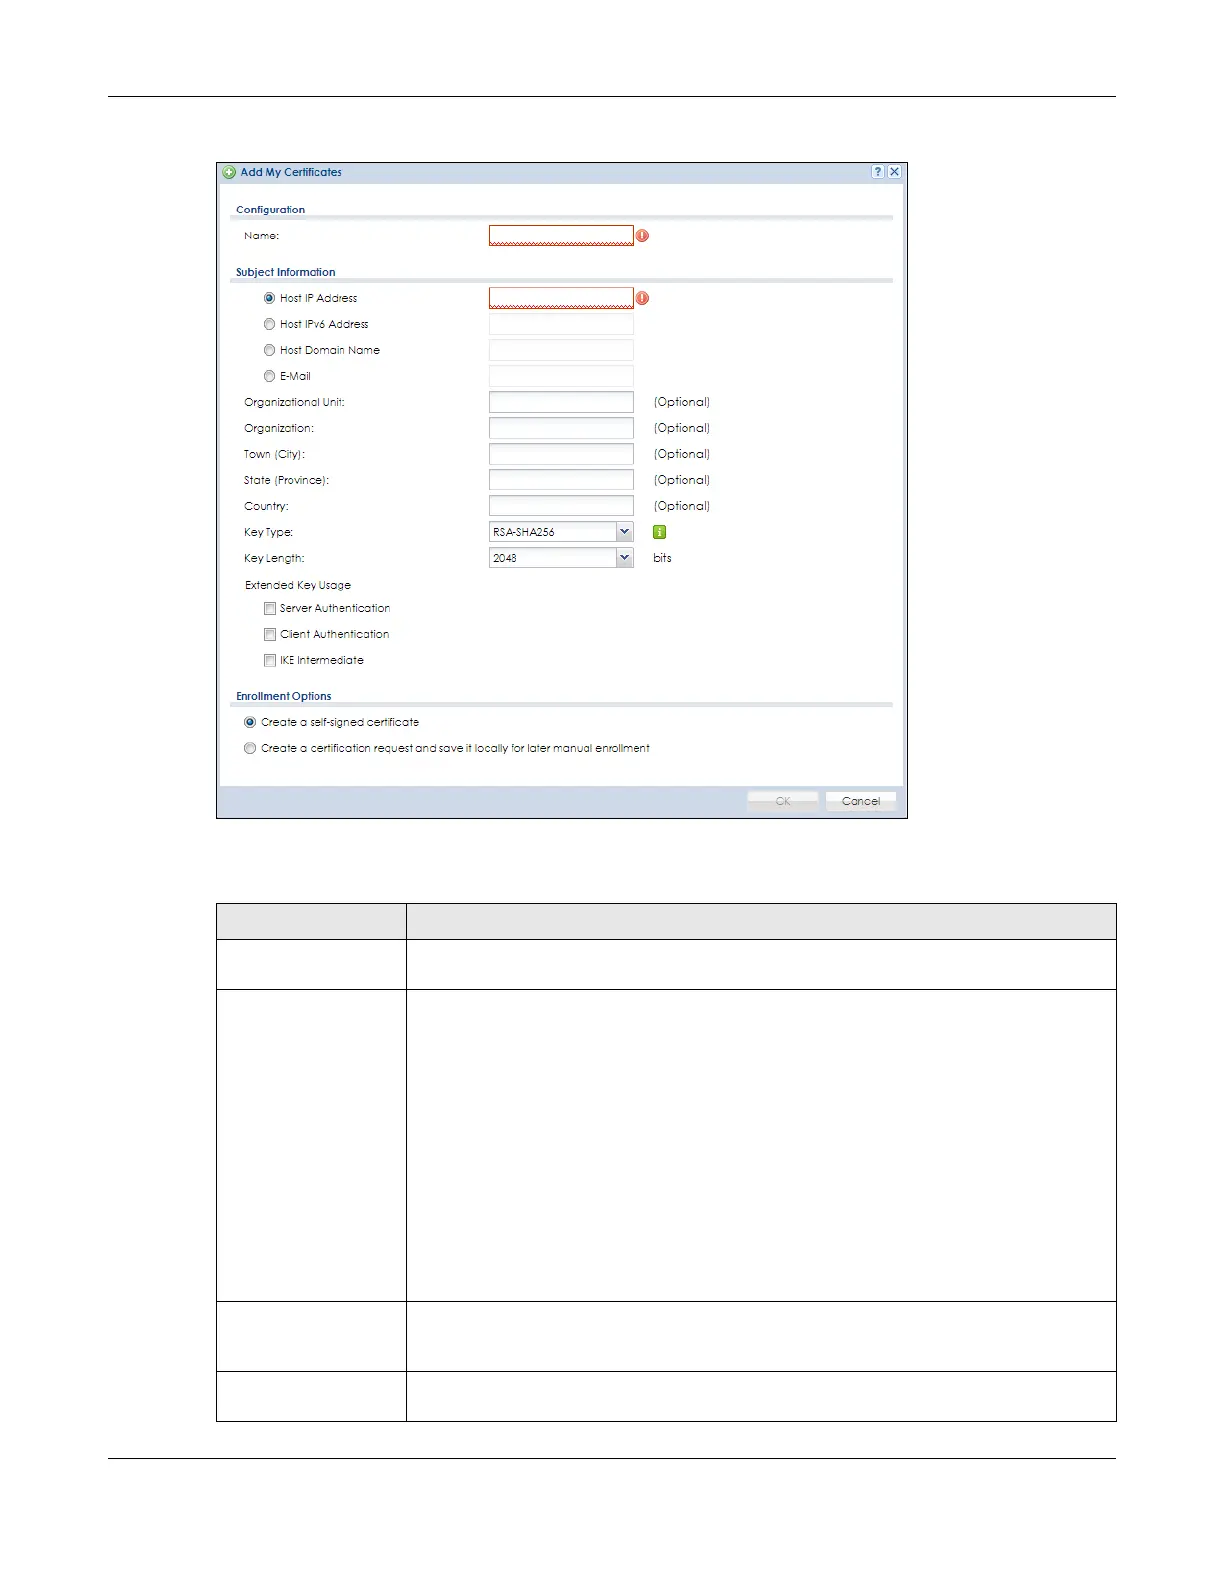The image size is (1224, 1584).
Task: Open the Key Length 2048 dropdown
Action: (561, 558)
